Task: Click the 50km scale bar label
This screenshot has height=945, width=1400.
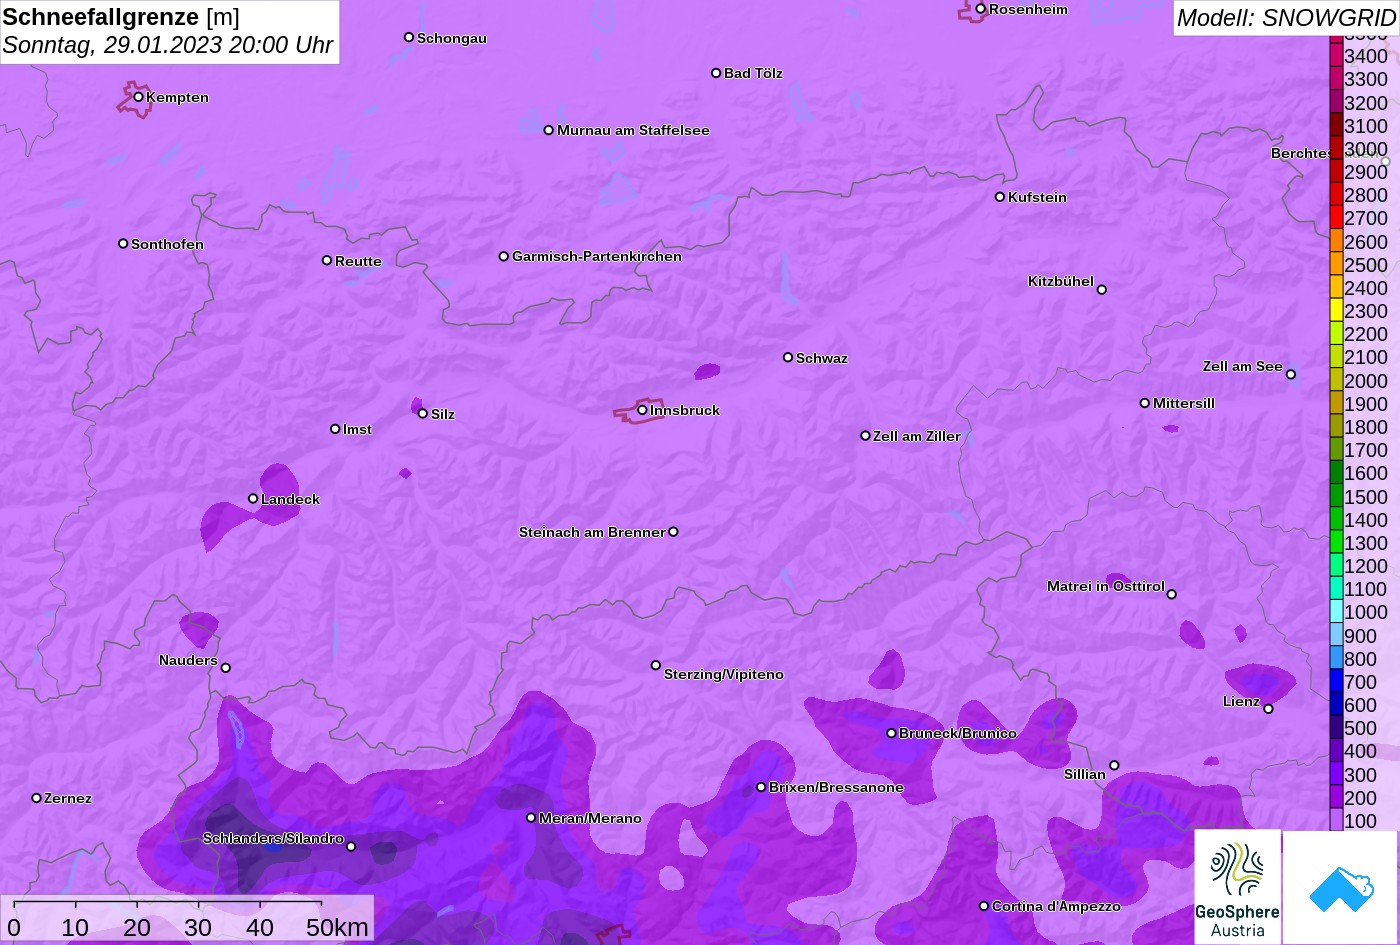Action: [x=337, y=927]
